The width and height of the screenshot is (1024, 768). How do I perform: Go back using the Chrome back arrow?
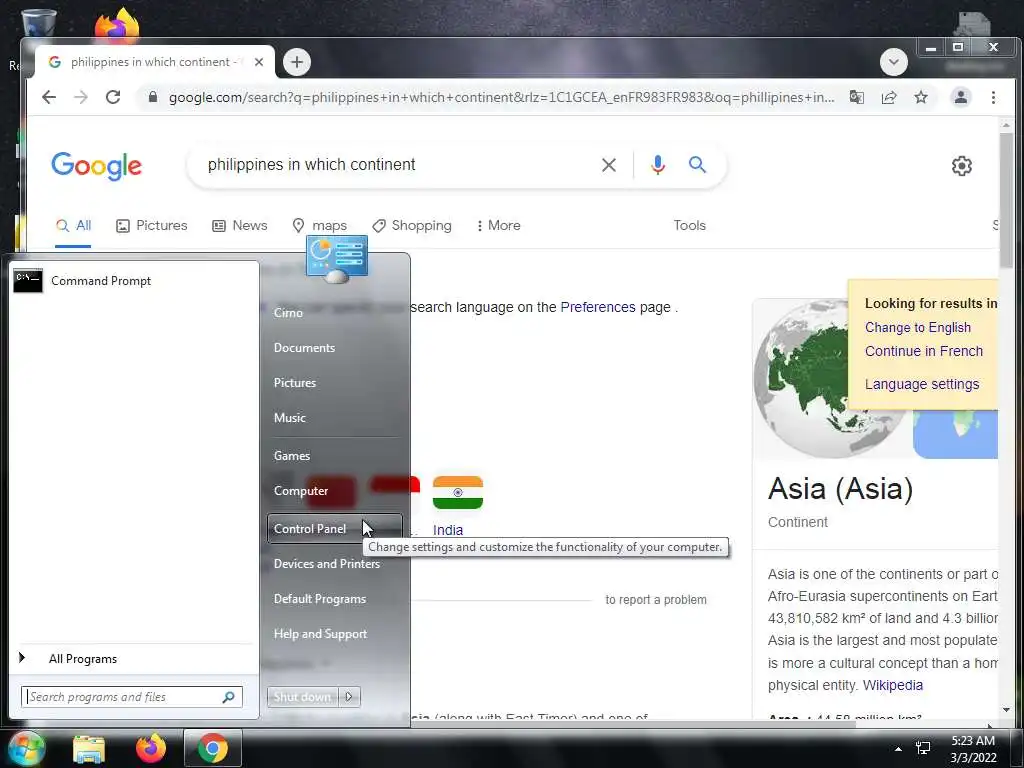(x=49, y=97)
